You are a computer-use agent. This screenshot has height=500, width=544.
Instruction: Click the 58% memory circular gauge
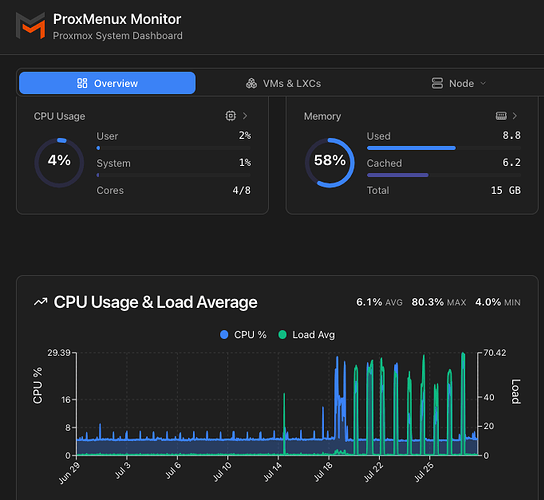[x=330, y=163]
